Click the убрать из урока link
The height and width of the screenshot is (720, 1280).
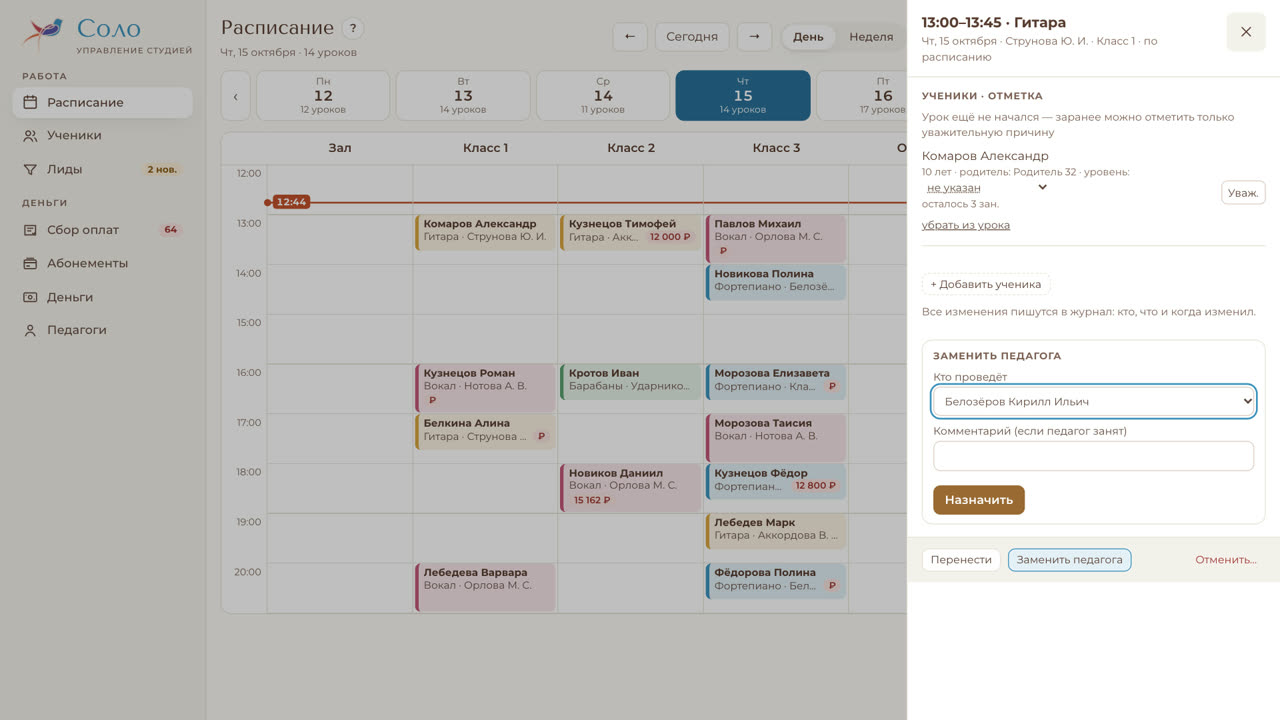click(966, 225)
